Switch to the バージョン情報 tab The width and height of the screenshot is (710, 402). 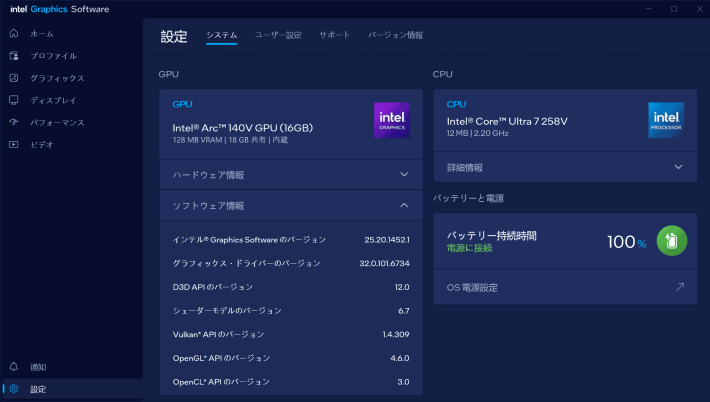[x=395, y=35]
